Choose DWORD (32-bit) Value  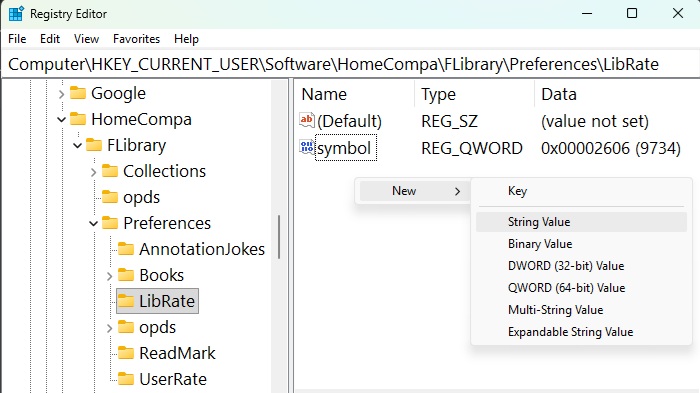(581, 266)
